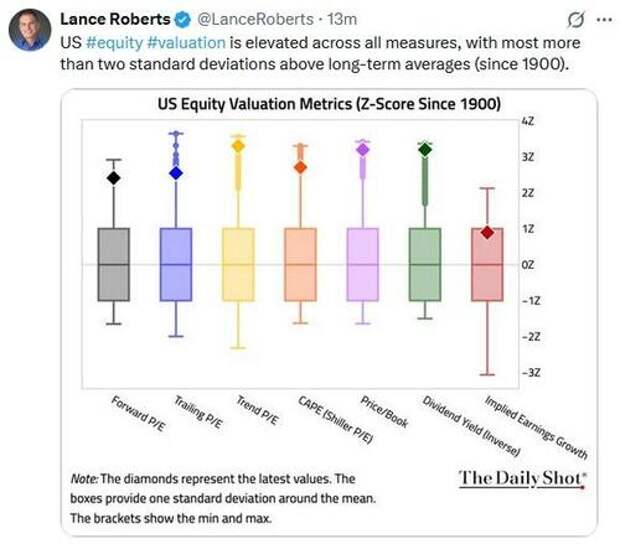This screenshot has width=620, height=544.
Task: Click the black Forward P/E diamond
Action: [114, 178]
